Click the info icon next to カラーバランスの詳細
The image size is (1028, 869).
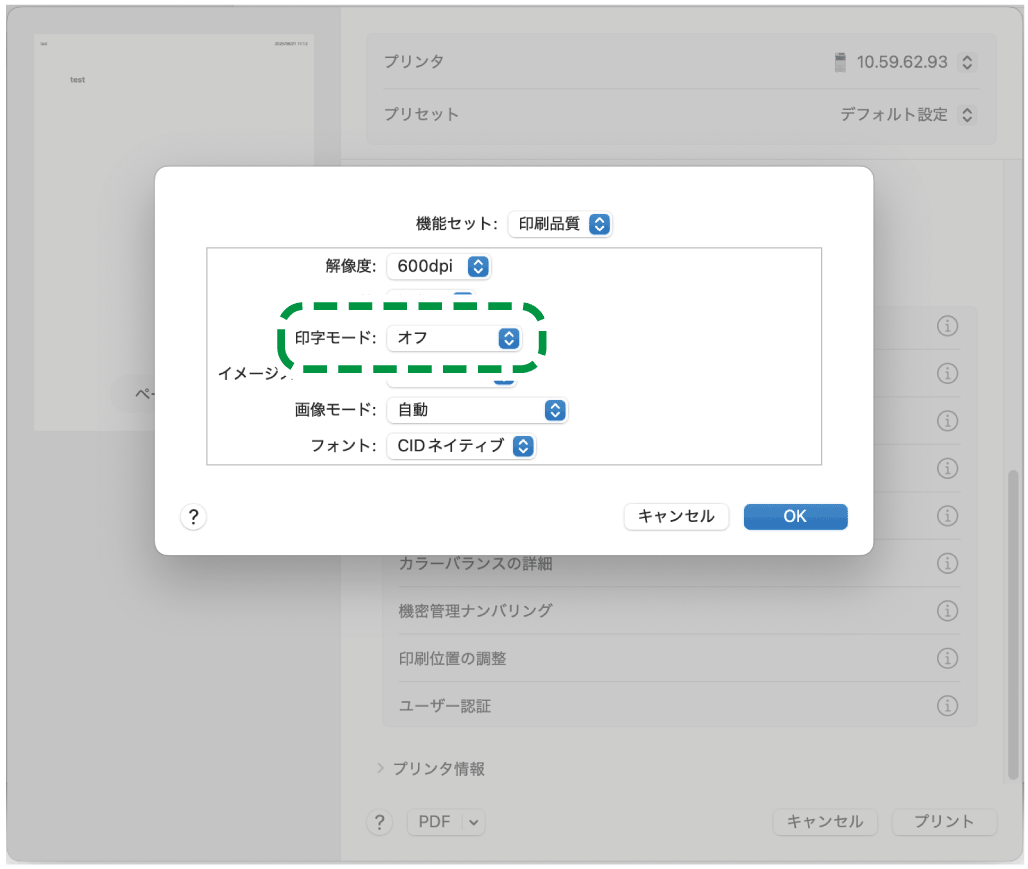point(948,563)
